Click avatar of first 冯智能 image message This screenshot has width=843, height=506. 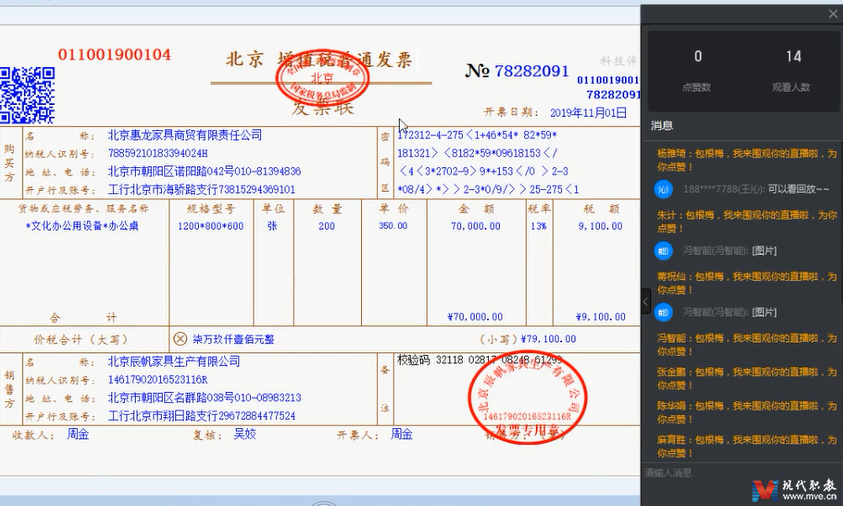click(x=663, y=251)
